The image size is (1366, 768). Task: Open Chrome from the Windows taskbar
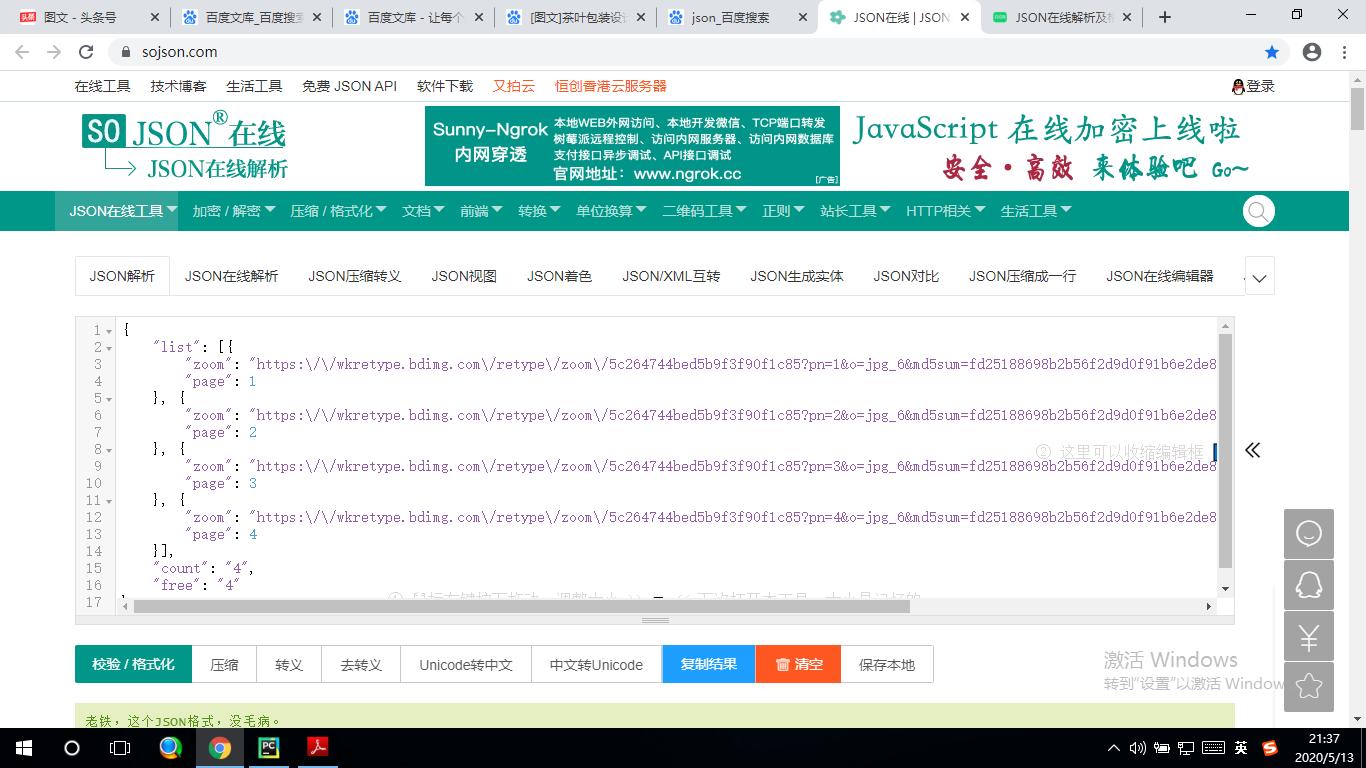tap(220, 748)
